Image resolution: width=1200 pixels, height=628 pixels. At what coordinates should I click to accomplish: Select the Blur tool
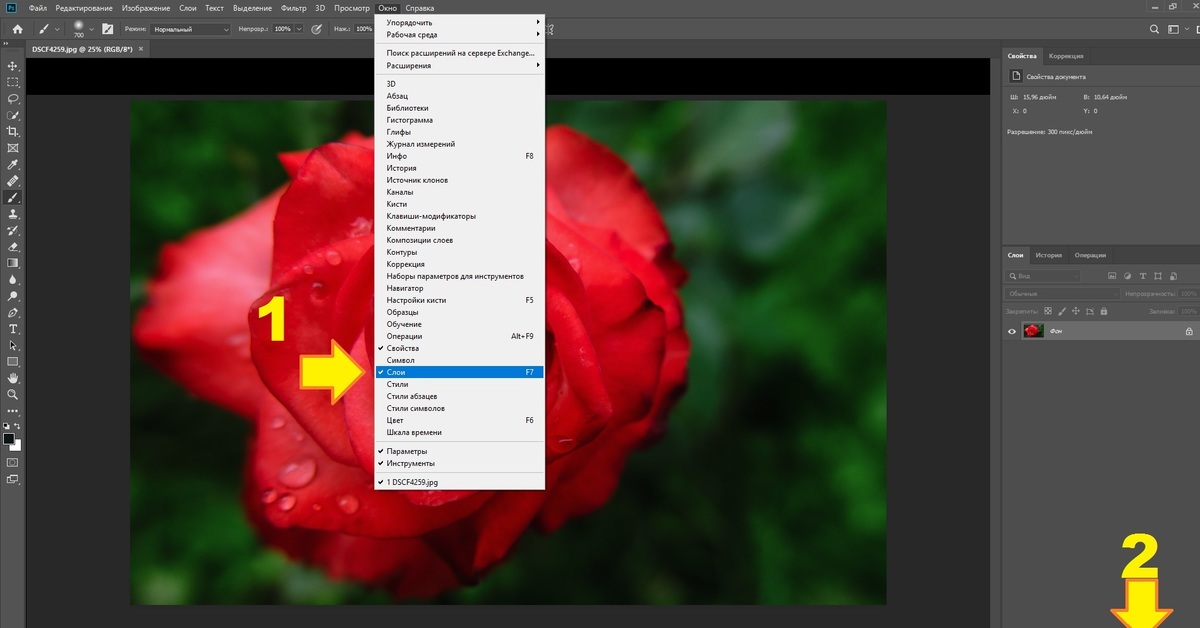13,280
